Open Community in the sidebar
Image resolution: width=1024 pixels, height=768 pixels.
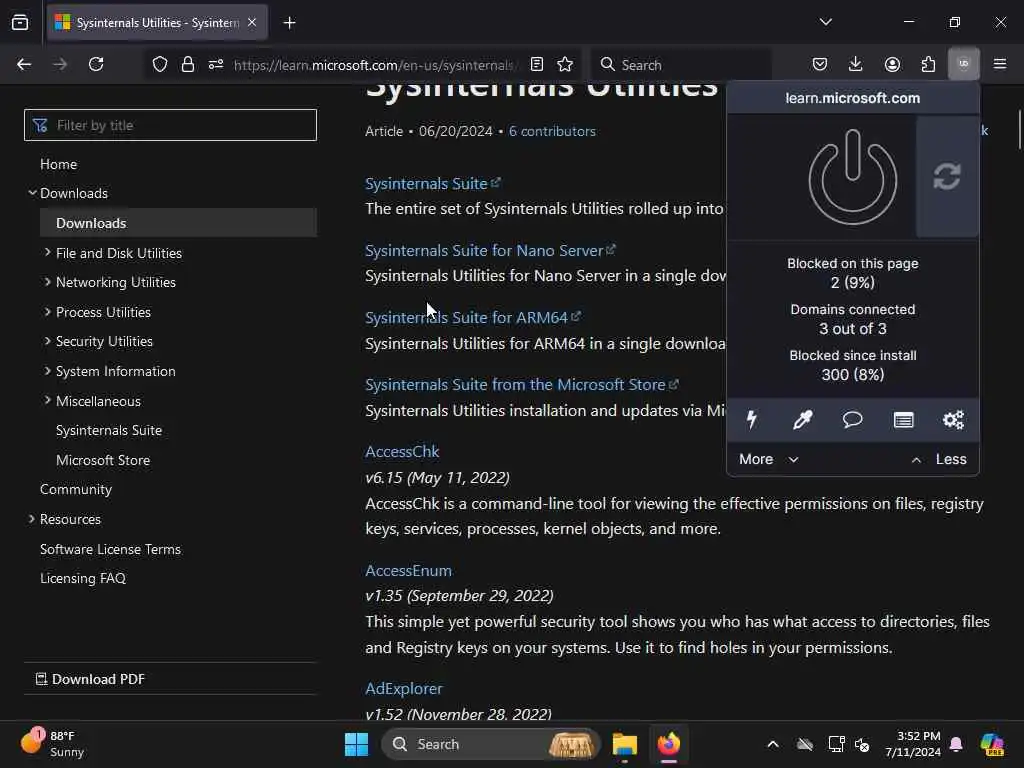76,489
